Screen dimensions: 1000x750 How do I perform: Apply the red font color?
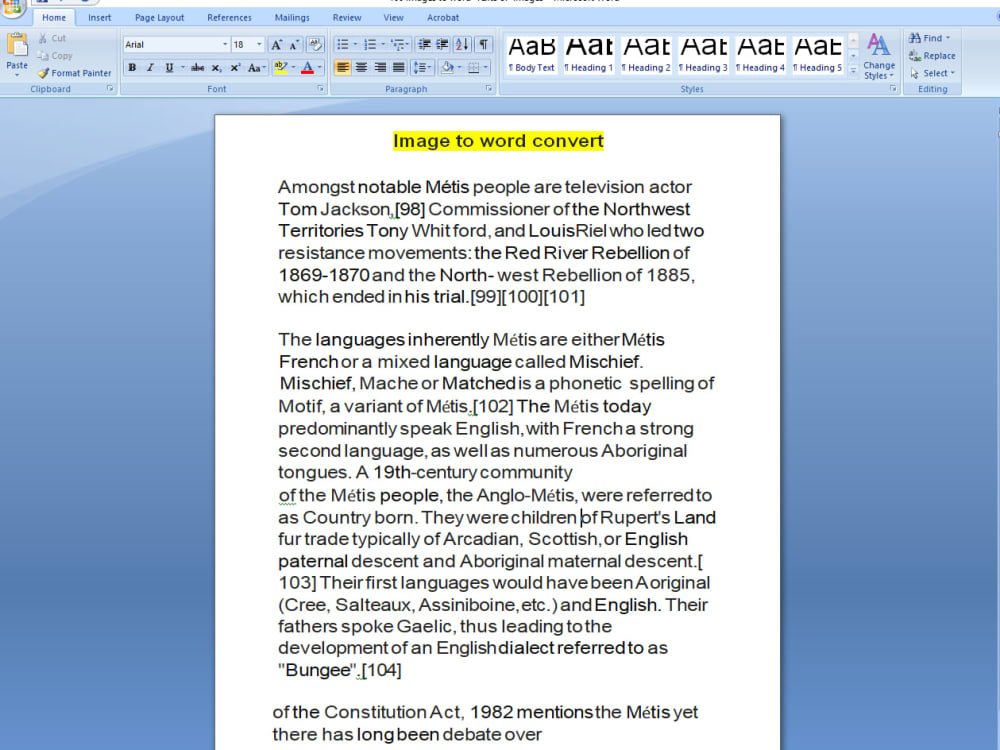(307, 67)
